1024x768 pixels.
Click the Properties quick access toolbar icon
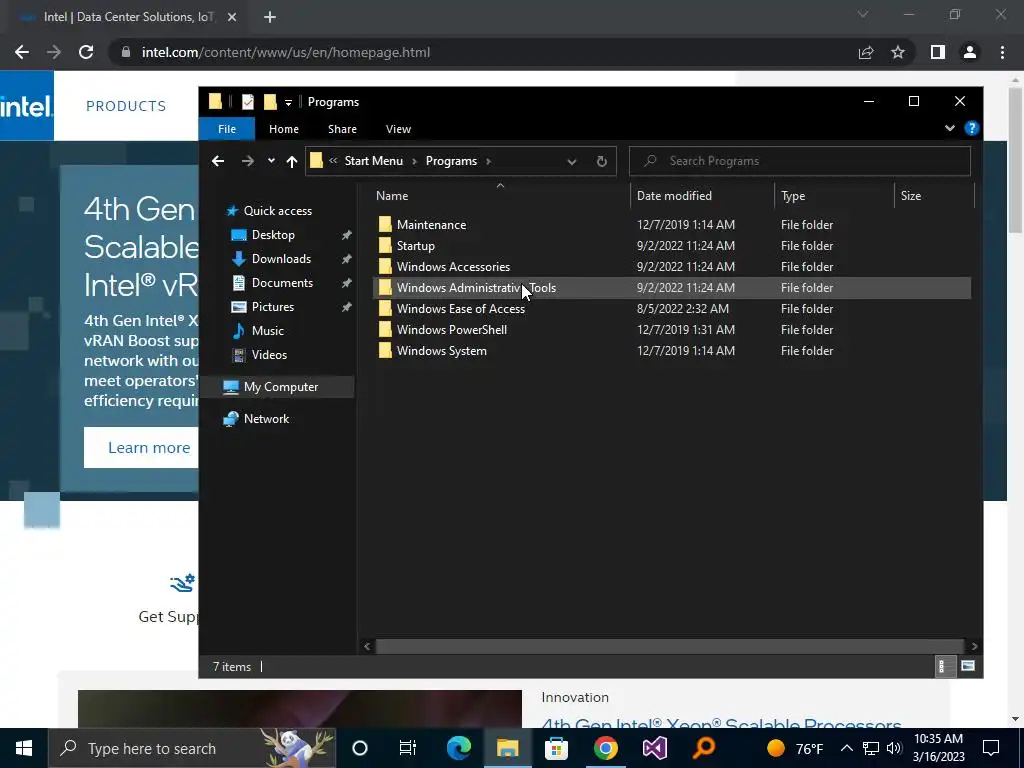[248, 102]
